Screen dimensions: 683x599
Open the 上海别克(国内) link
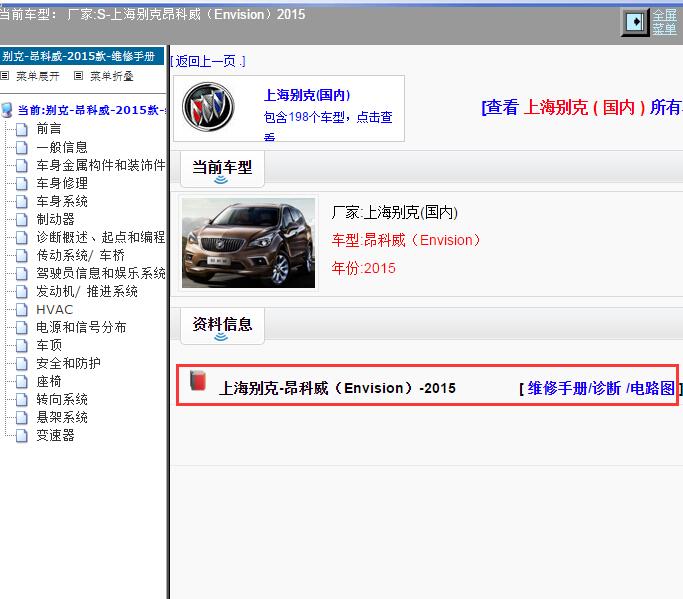click(x=307, y=95)
